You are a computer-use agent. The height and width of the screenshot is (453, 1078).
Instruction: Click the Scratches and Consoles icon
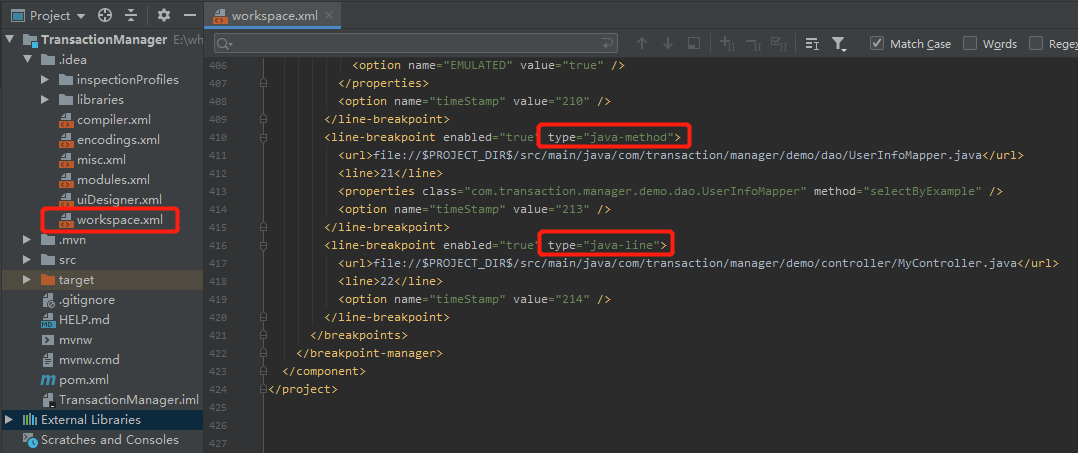(x=30, y=440)
